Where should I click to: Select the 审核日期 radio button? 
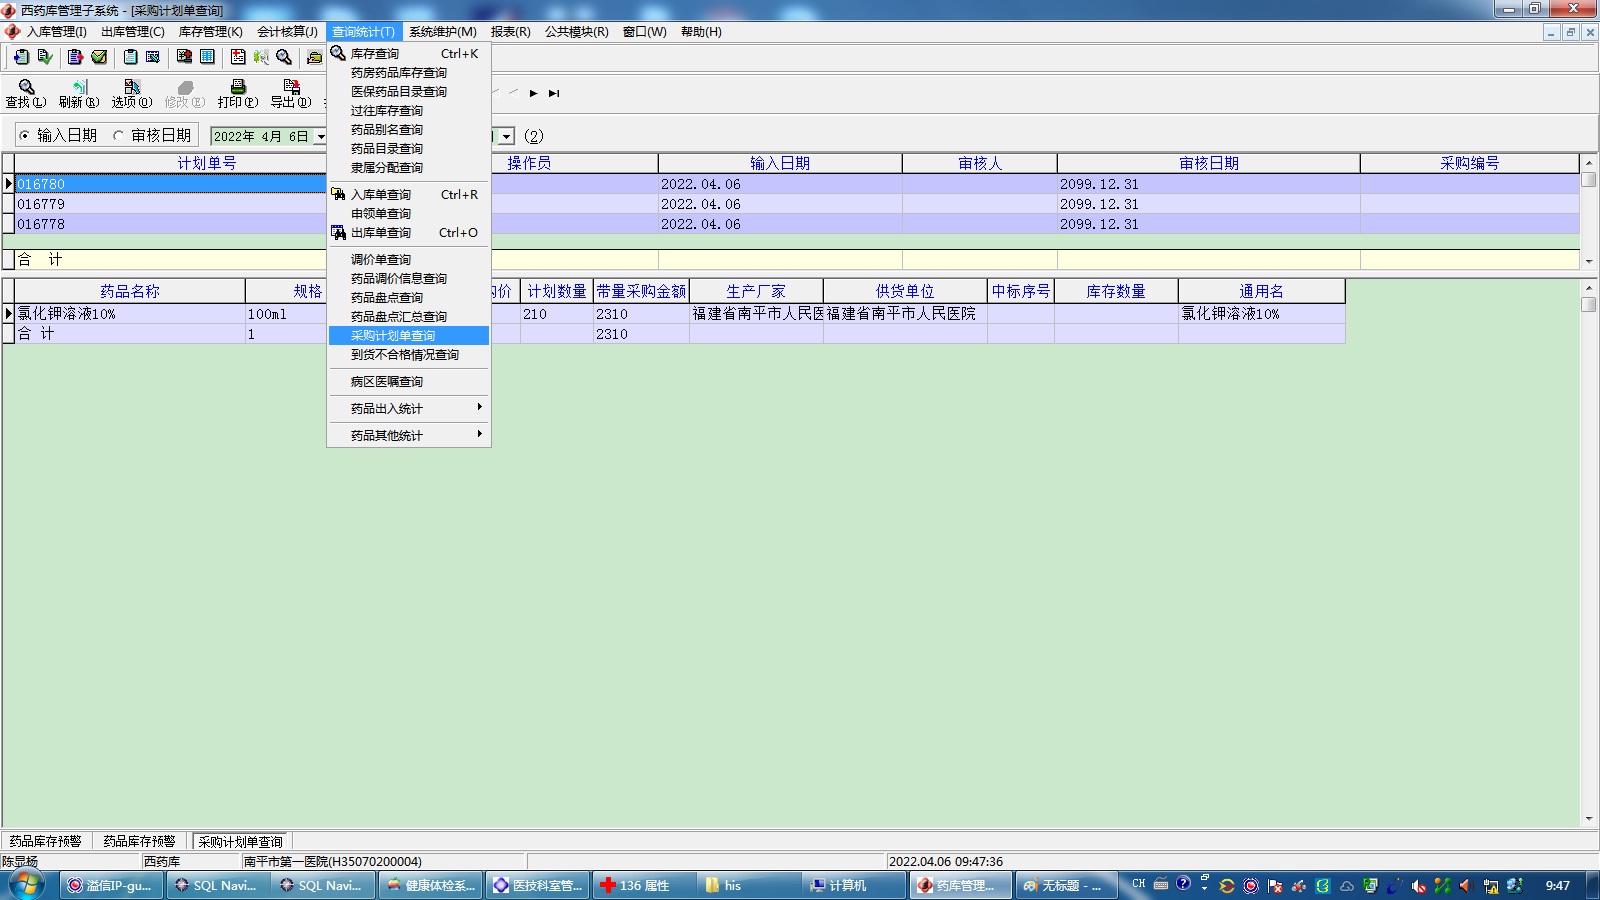(119, 136)
